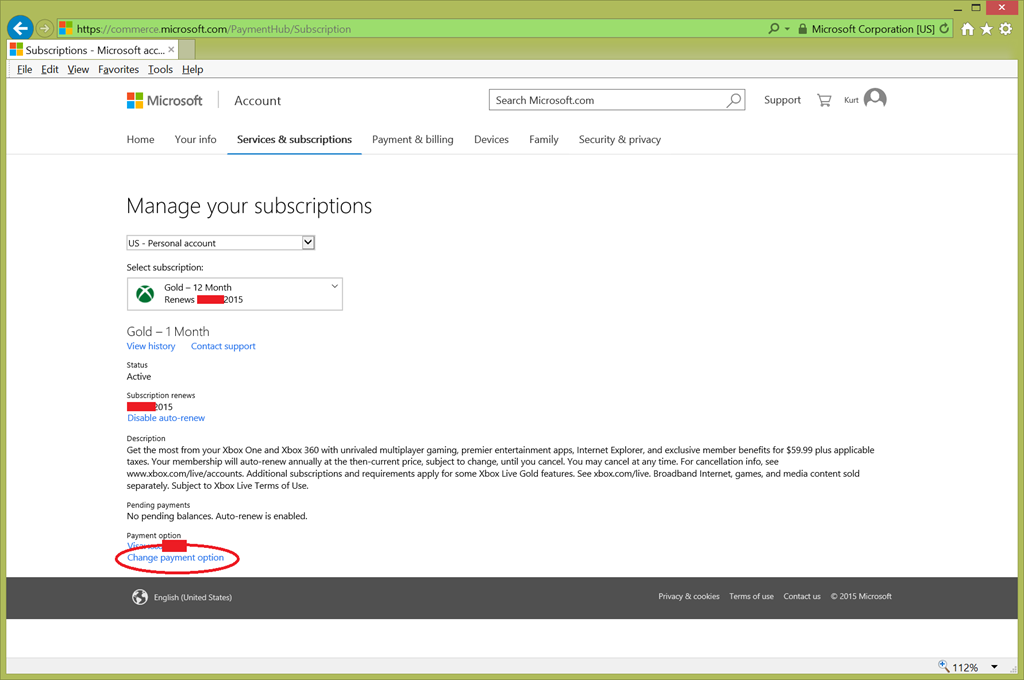Expand the US - Personal account dropdown

(308, 242)
